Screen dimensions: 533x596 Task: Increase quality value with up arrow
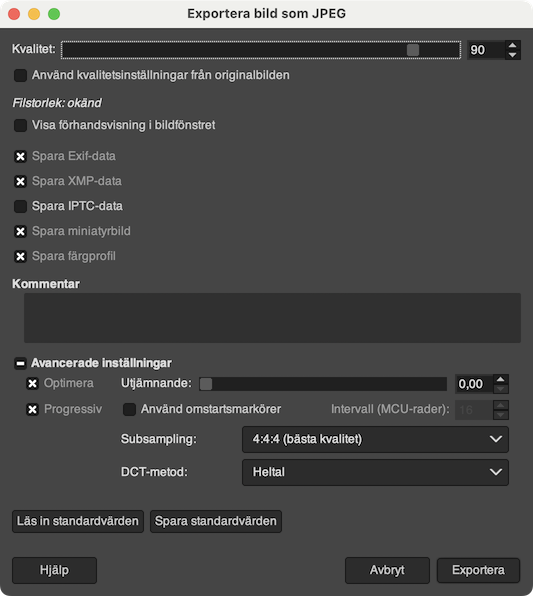[x=512, y=46]
